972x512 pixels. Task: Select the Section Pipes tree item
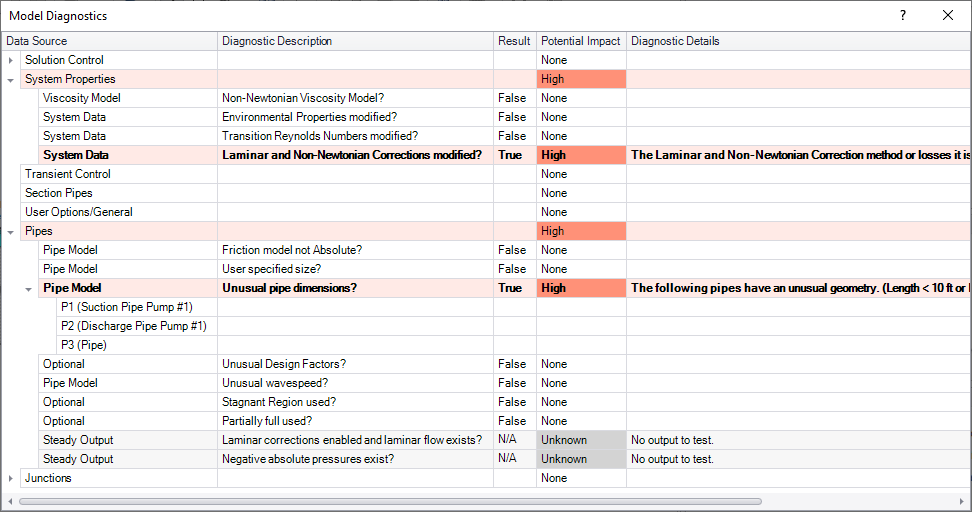[x=58, y=193]
